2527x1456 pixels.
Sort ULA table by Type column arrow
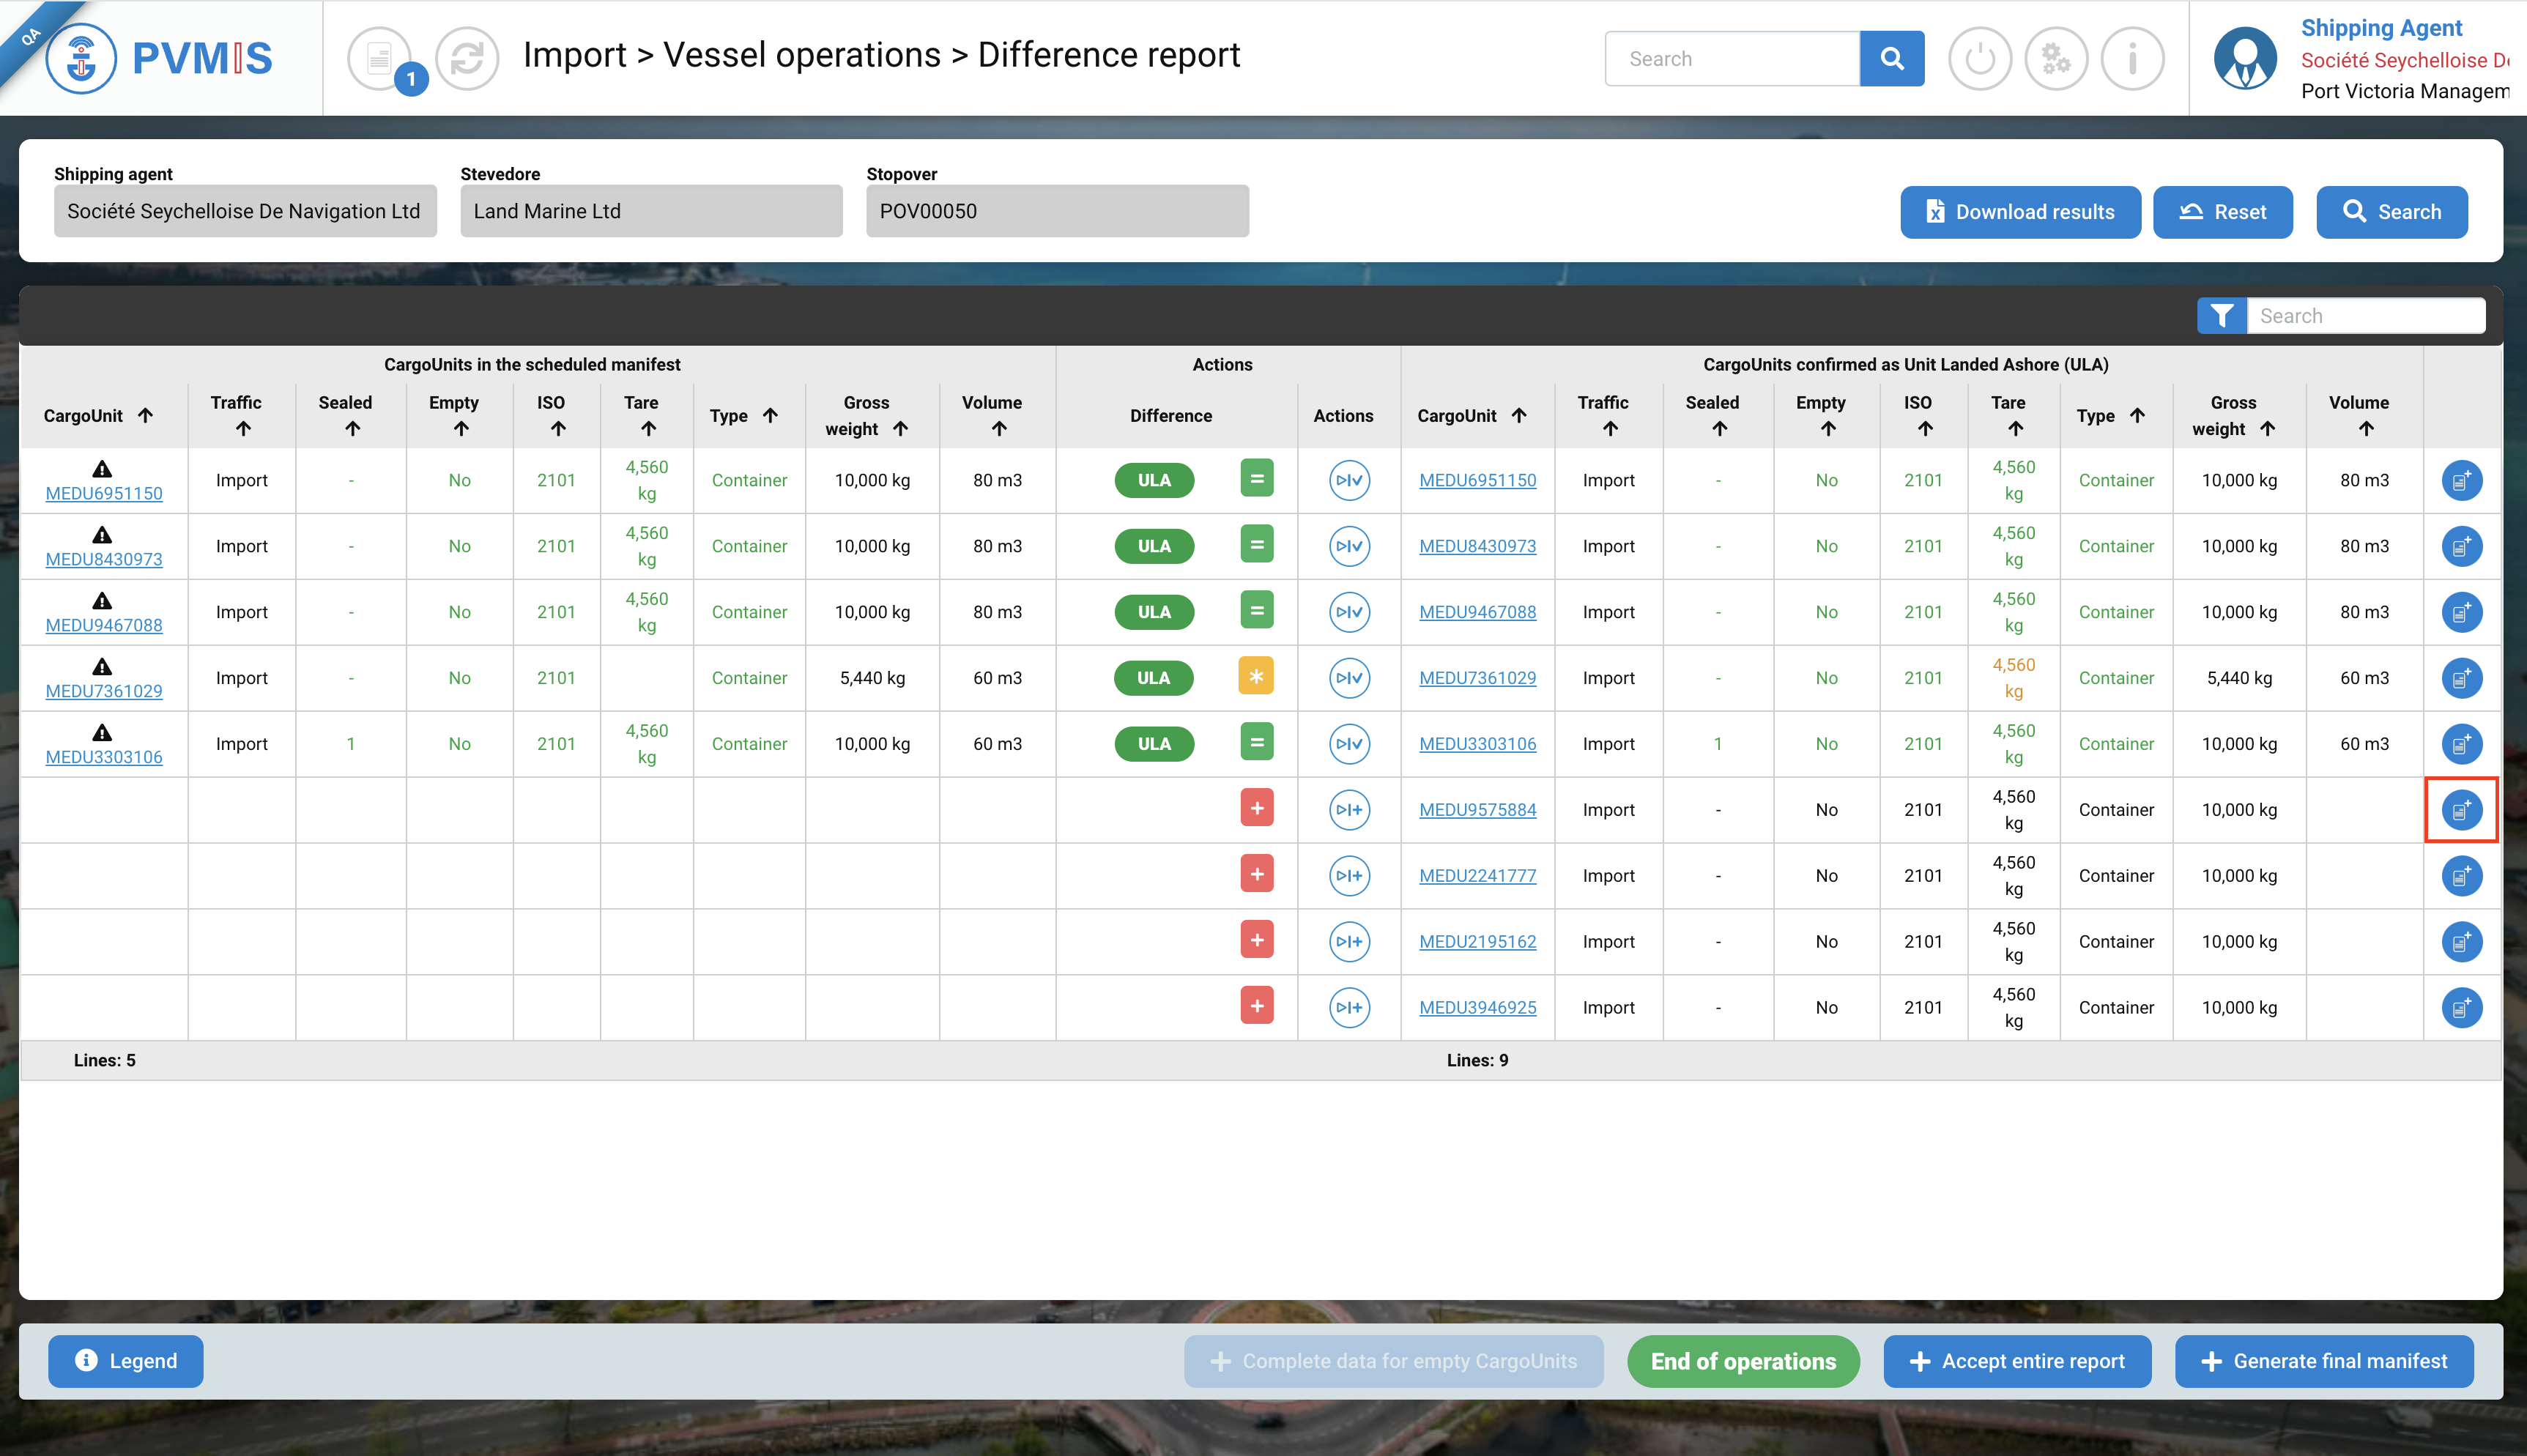coord(2137,415)
